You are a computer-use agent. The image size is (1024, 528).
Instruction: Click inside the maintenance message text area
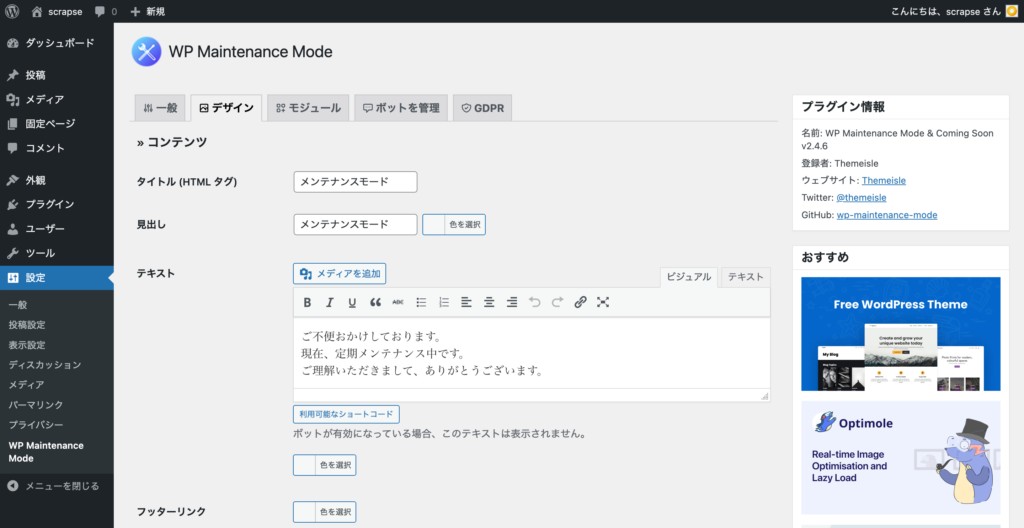point(532,353)
